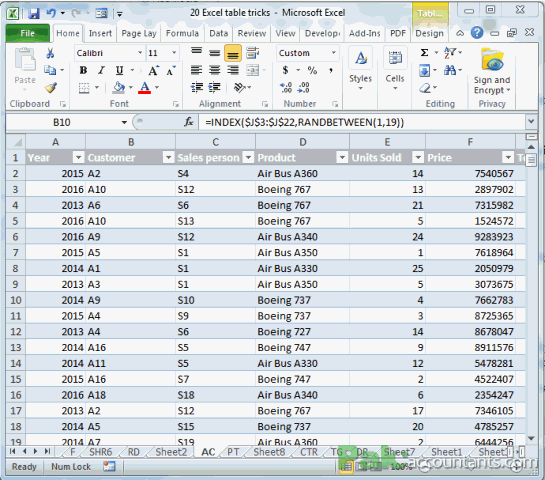
Task: Click the Cut scissors icon
Action: (50, 53)
